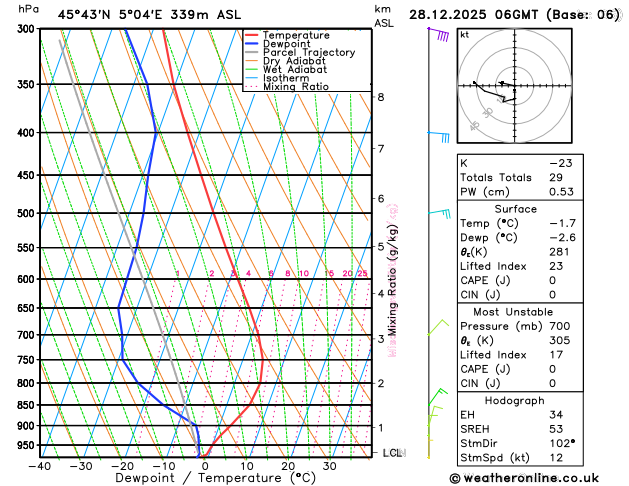
Task: Click the 300 pressure level label
Action: pos(28,29)
